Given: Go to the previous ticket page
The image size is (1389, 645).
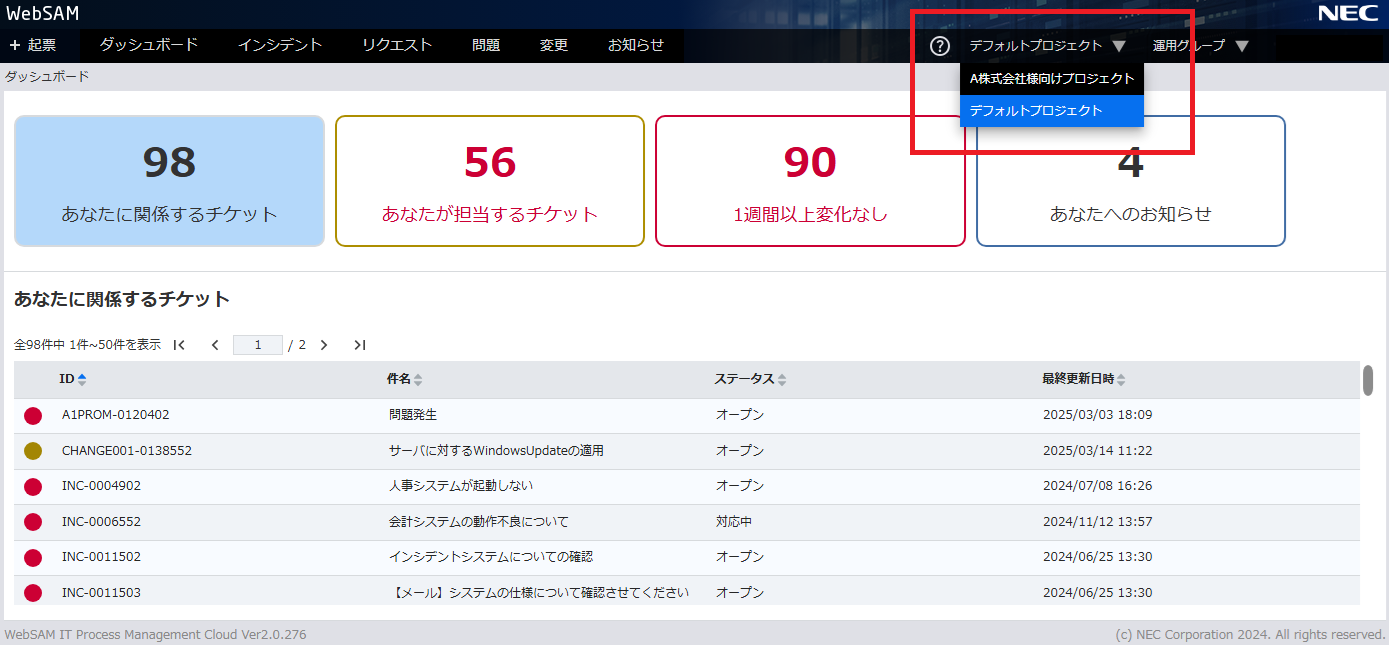Looking at the screenshot, I should tap(215, 345).
